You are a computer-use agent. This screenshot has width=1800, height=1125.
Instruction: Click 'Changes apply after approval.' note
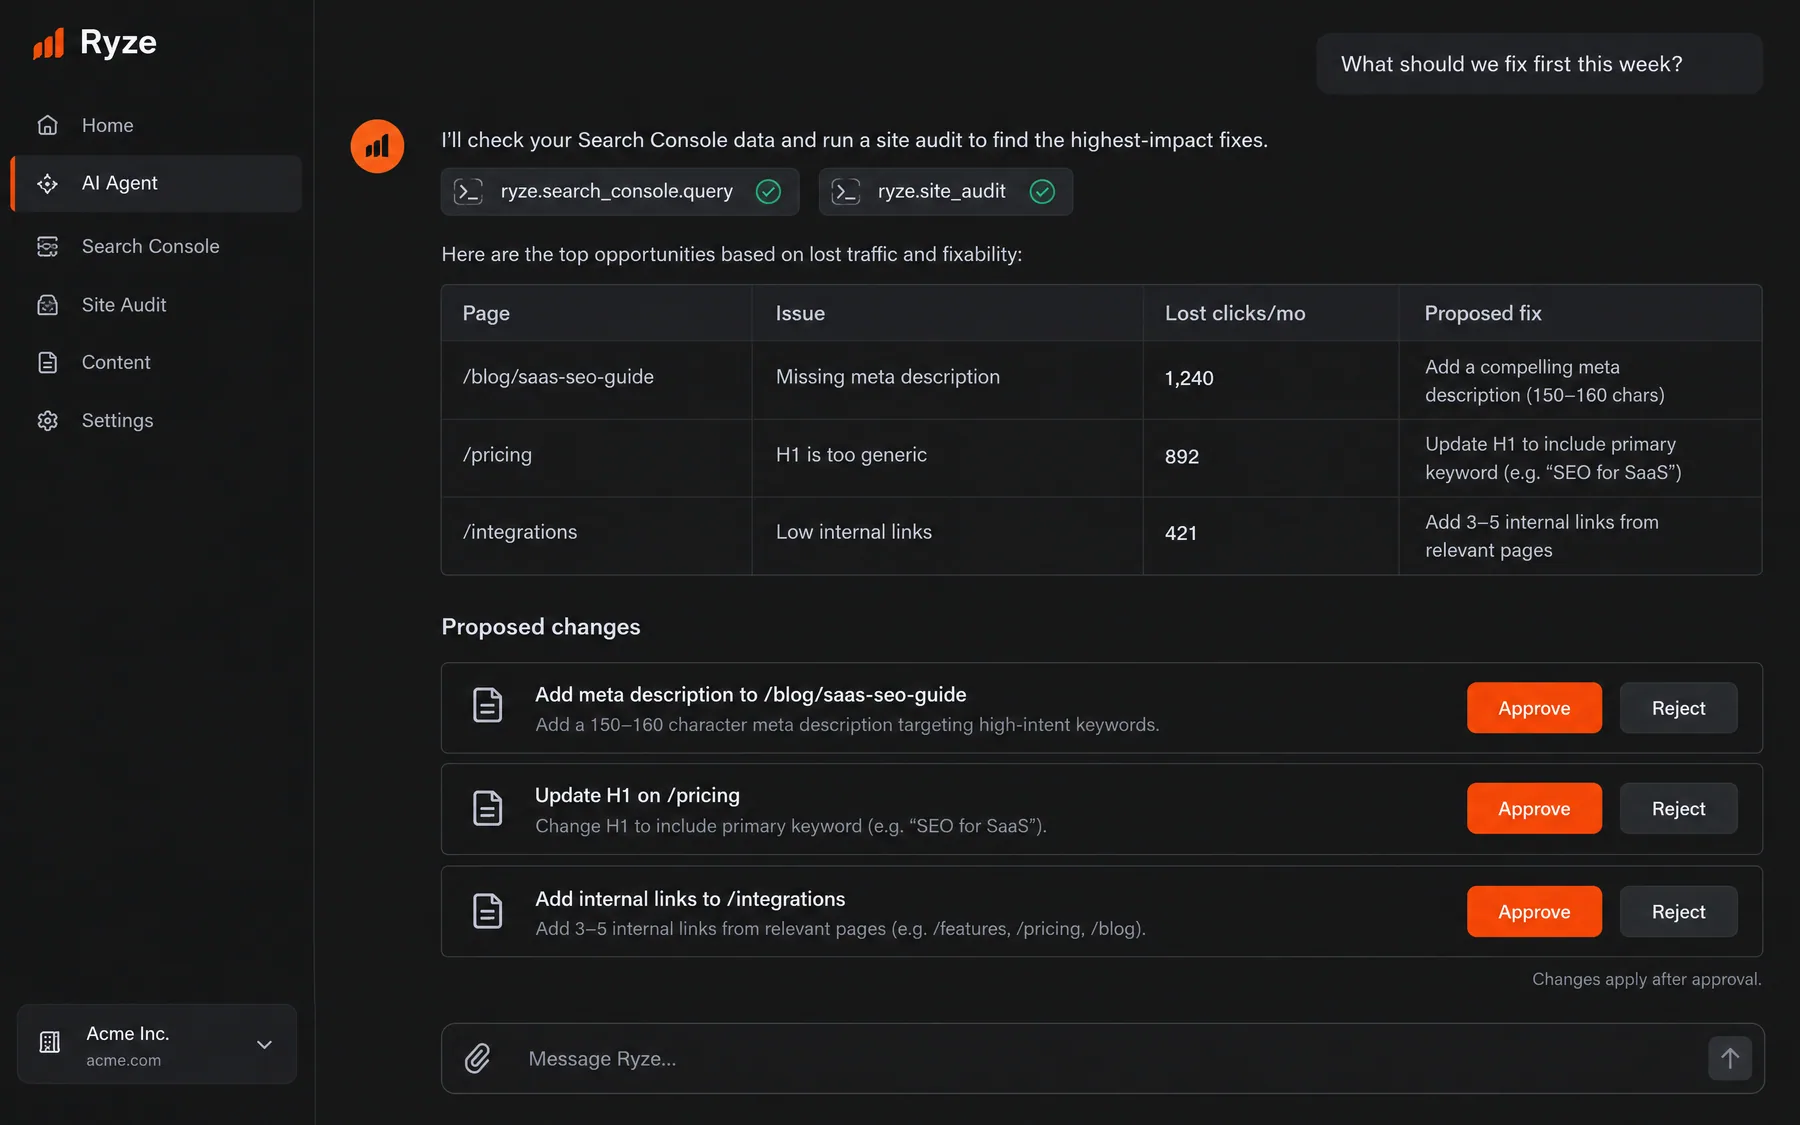click(1647, 979)
